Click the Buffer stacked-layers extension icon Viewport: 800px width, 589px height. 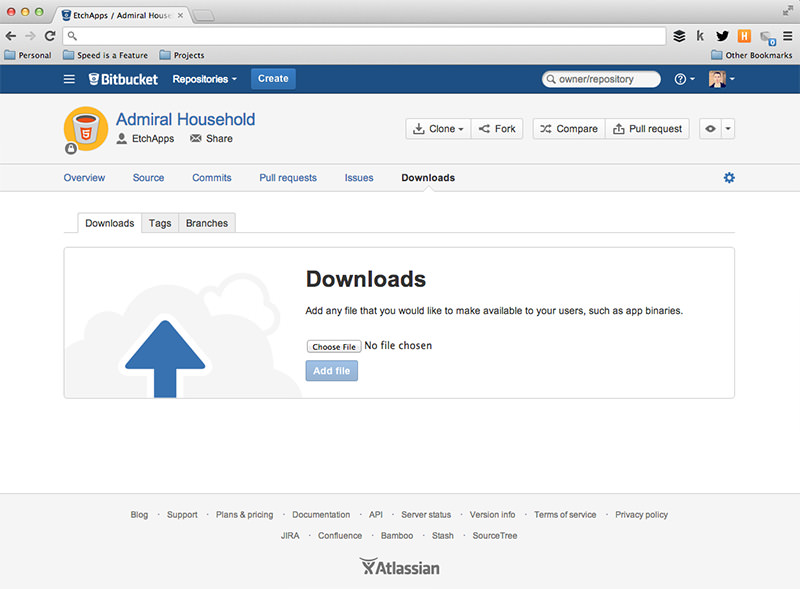coord(679,36)
